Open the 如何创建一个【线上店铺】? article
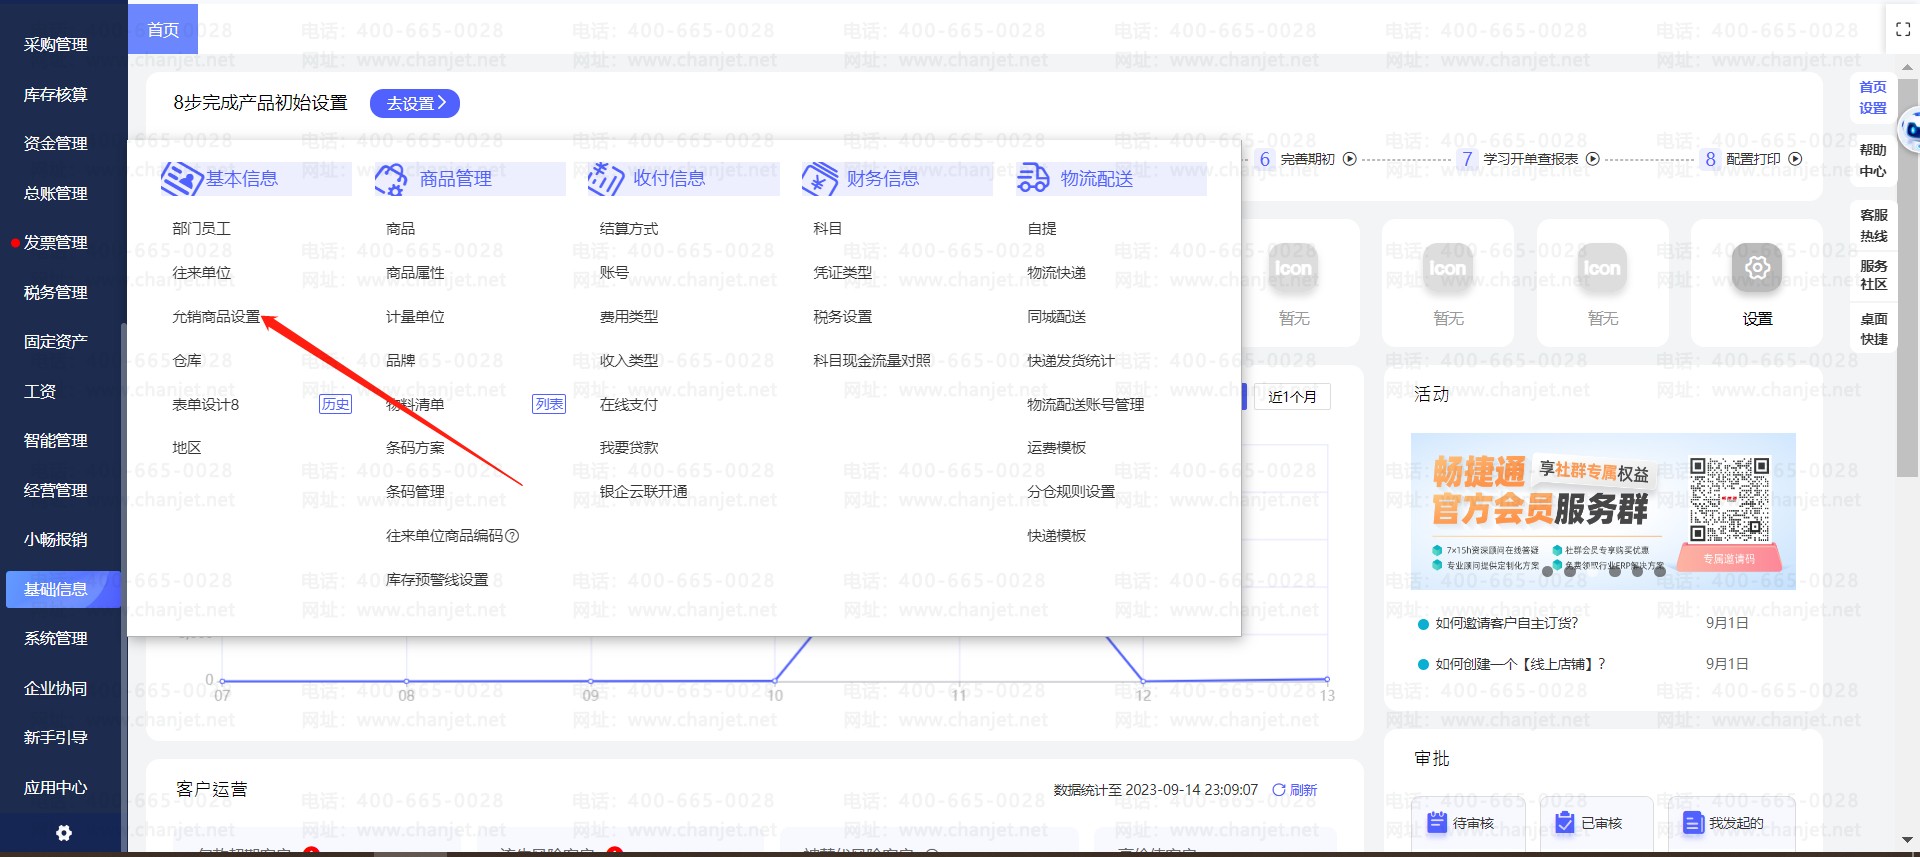1920x857 pixels. coord(1520,664)
